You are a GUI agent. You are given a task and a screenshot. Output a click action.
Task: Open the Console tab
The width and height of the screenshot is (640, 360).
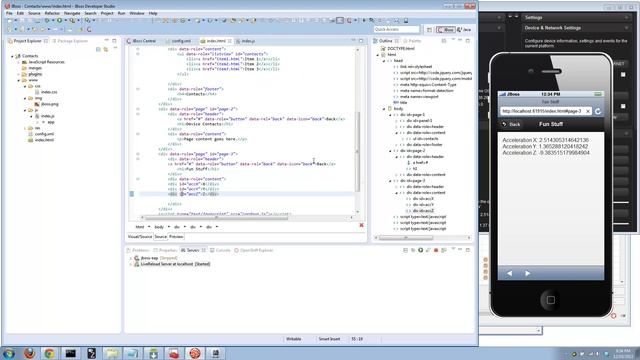click(221, 250)
